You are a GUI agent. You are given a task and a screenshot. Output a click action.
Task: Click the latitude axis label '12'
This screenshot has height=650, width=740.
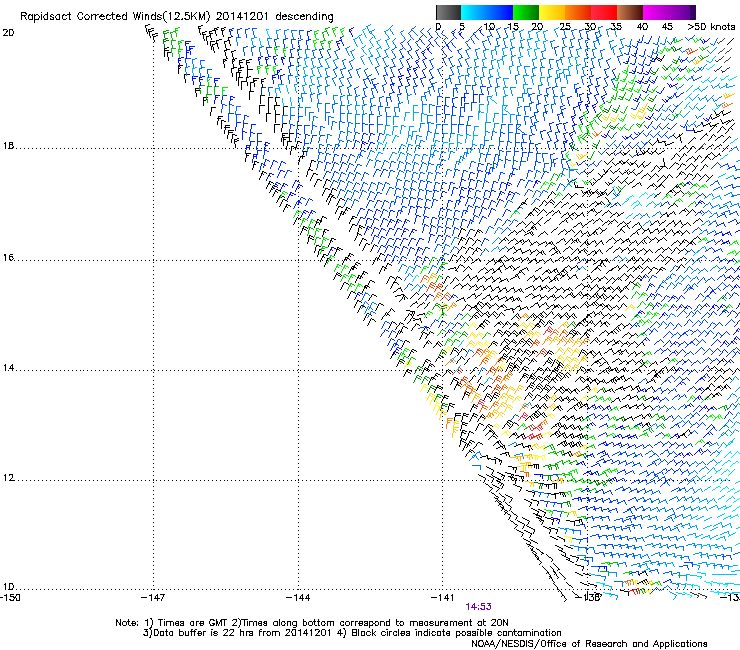coord(8,478)
